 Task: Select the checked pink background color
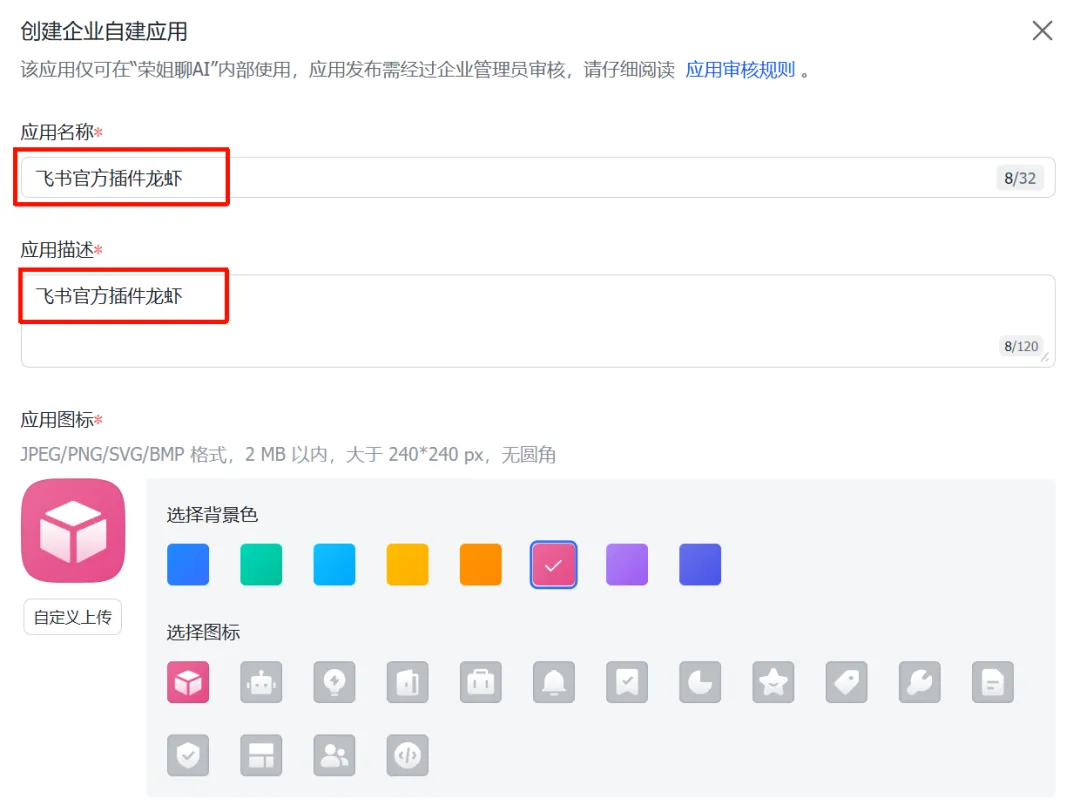click(554, 565)
